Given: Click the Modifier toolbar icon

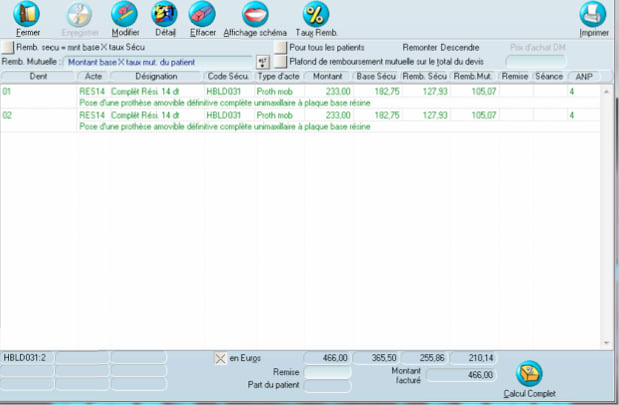Looking at the screenshot, I should [125, 15].
